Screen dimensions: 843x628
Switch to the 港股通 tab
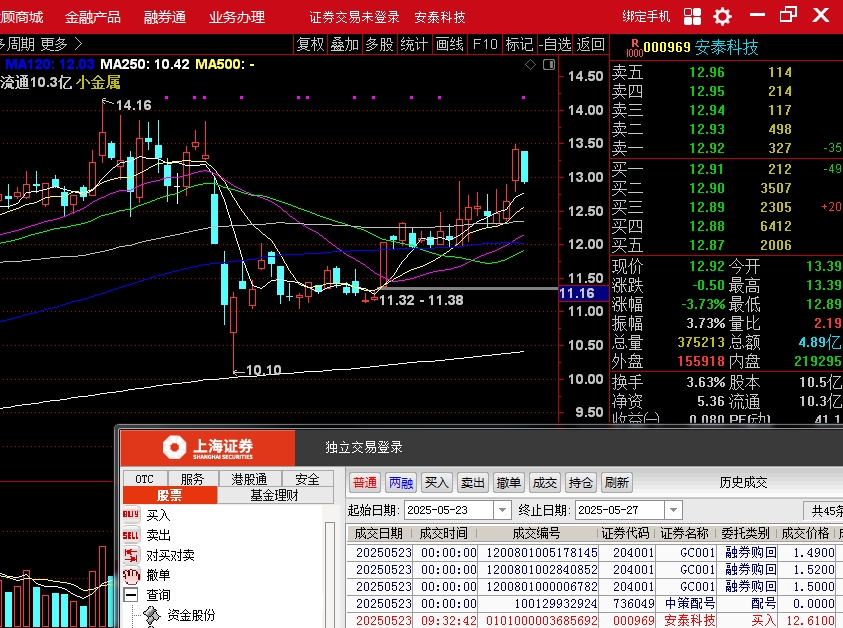248,479
